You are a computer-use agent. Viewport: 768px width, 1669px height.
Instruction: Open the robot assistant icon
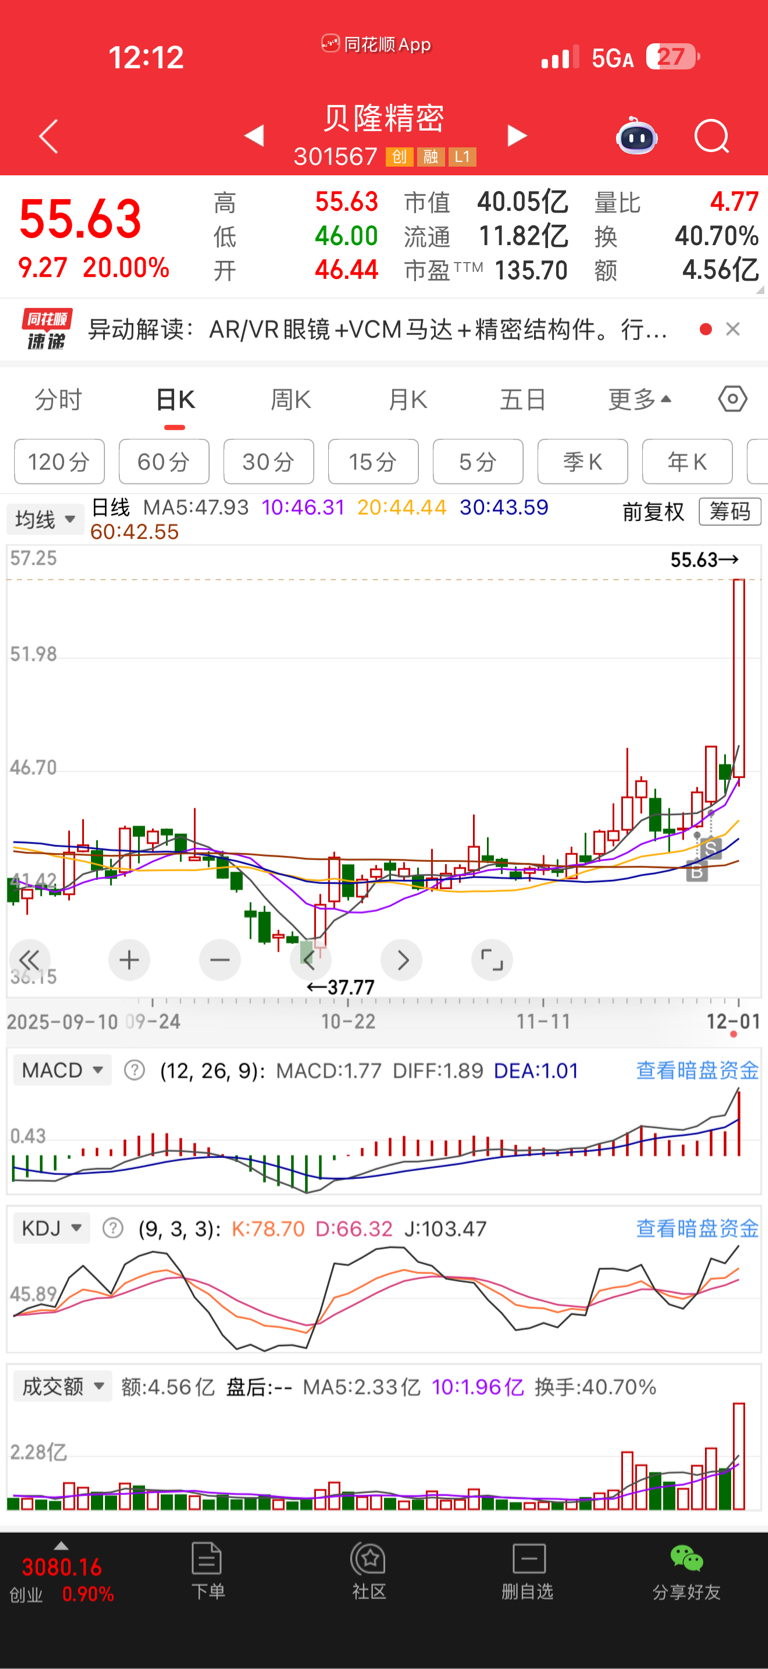click(x=637, y=136)
